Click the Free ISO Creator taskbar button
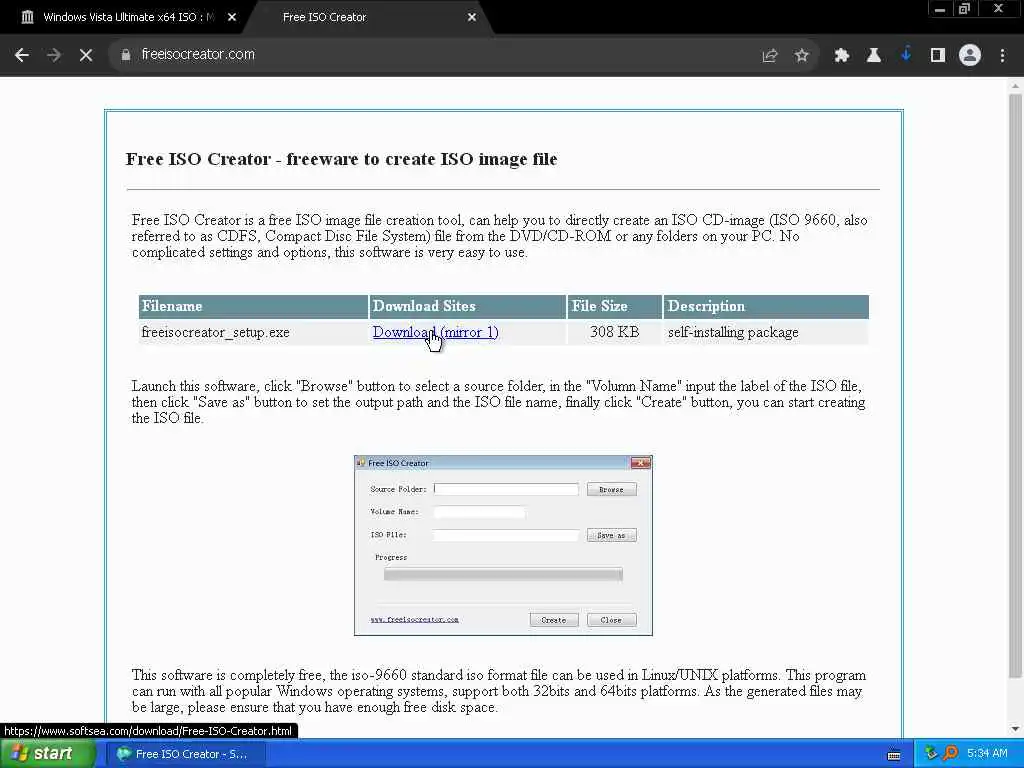This screenshot has width=1024, height=768. [x=185, y=754]
